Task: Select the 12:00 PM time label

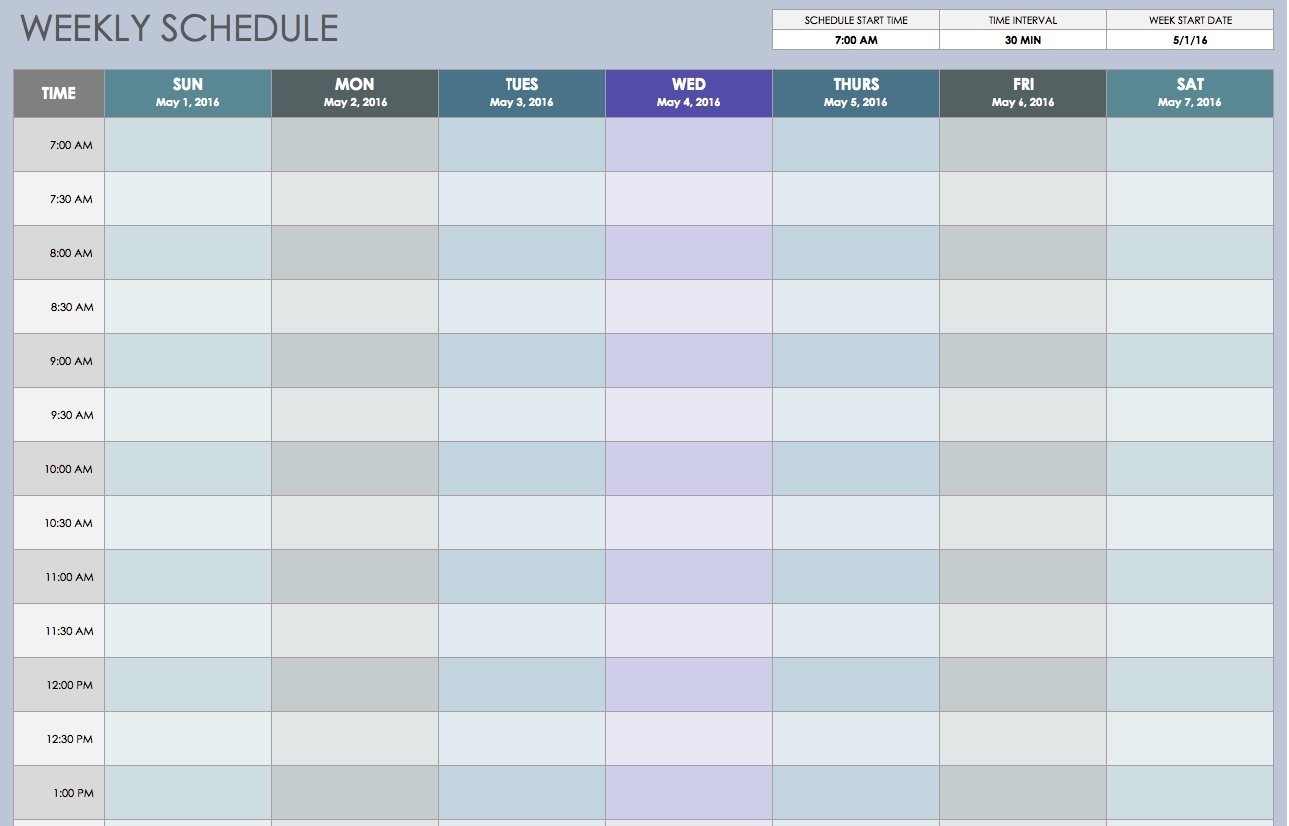Action: (x=68, y=685)
